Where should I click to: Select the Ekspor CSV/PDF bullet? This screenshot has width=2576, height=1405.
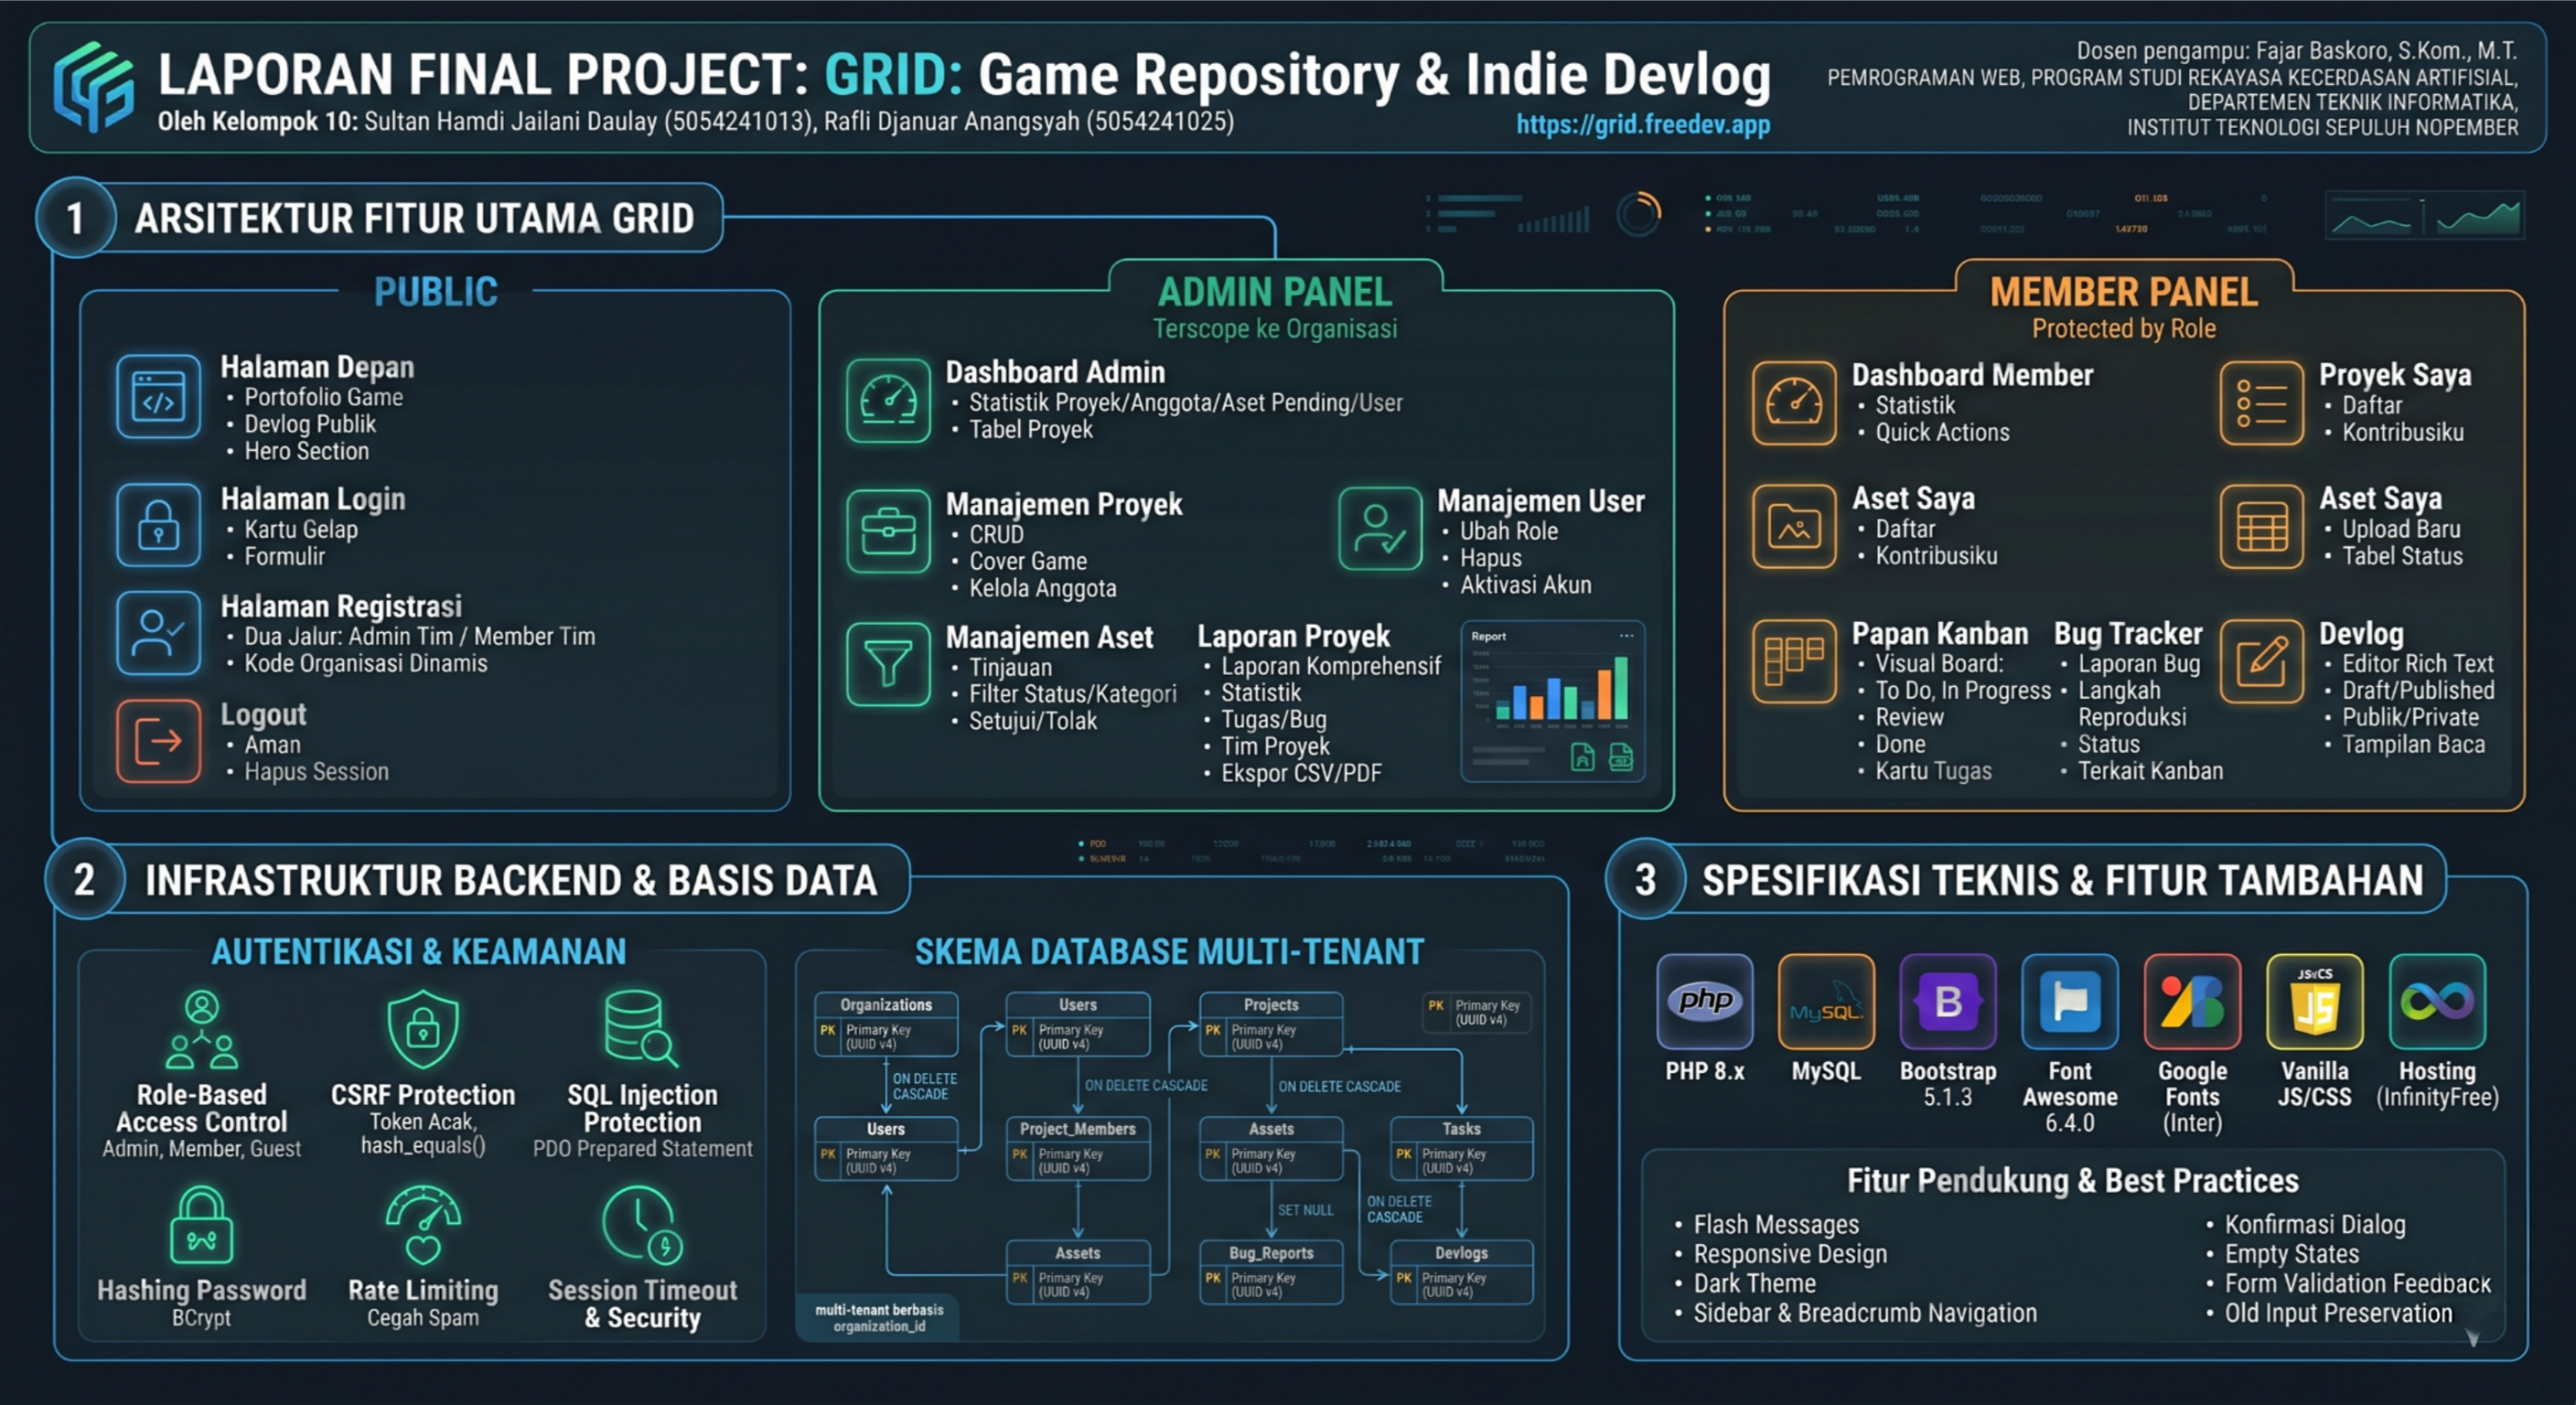click(x=1301, y=772)
